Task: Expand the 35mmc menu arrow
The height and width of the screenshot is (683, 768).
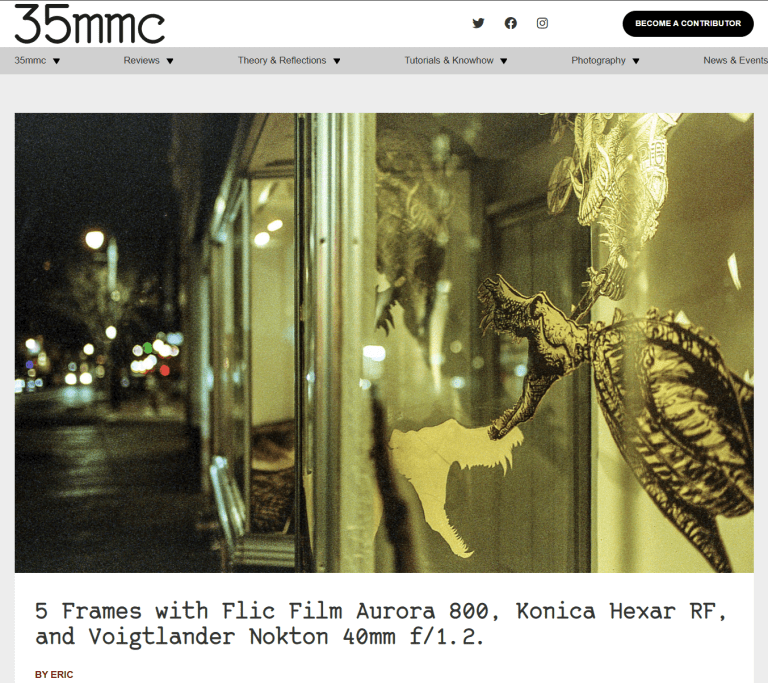Action: coord(56,61)
